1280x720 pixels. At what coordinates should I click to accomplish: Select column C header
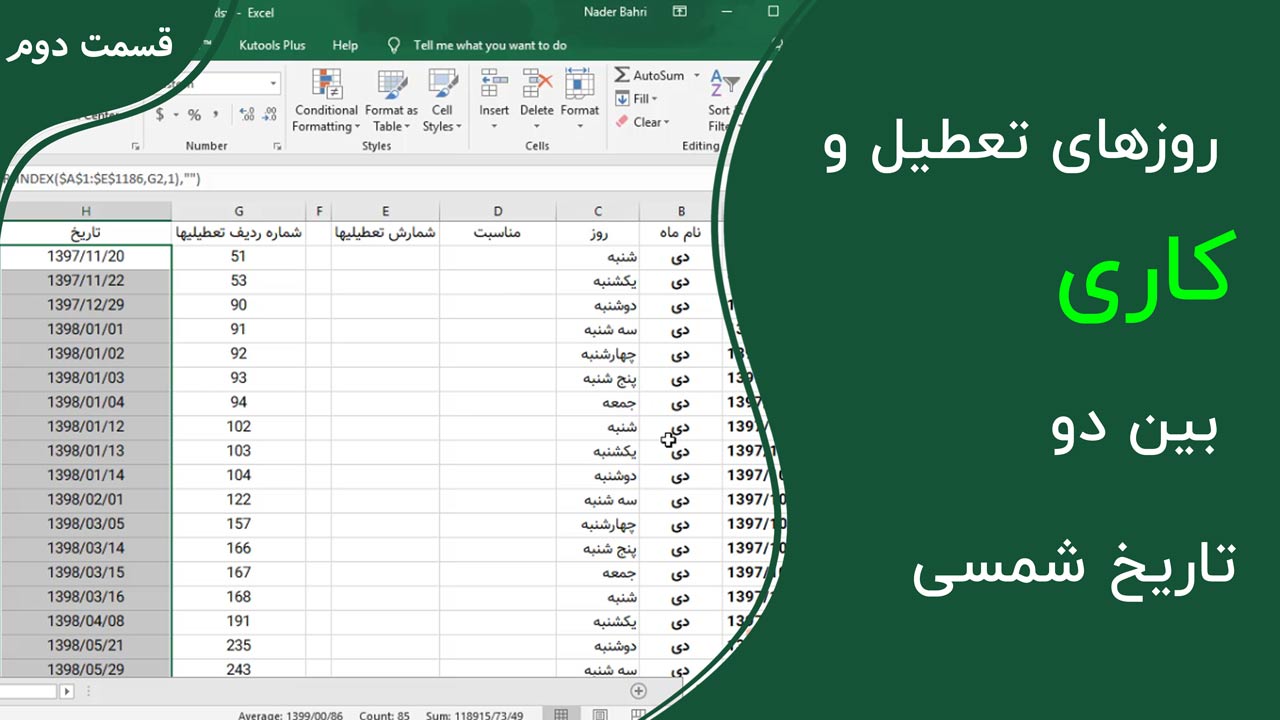click(x=598, y=211)
